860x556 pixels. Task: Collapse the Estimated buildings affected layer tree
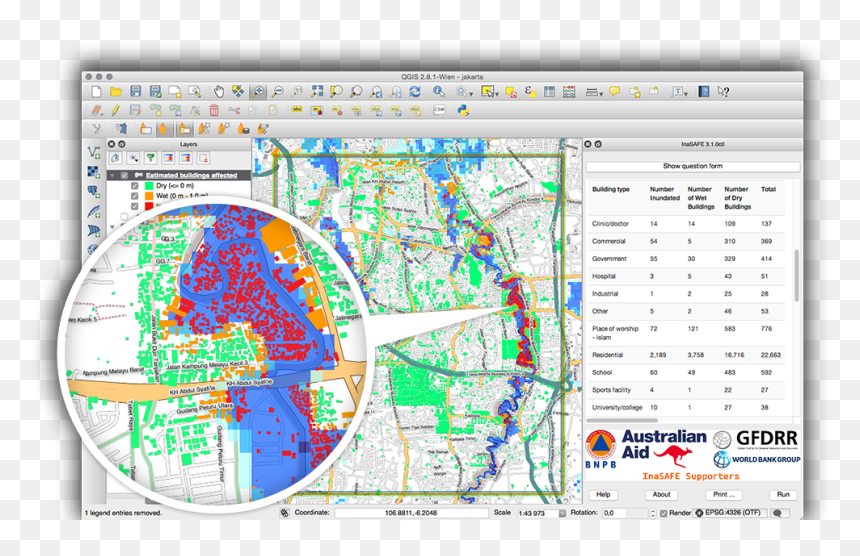point(112,175)
